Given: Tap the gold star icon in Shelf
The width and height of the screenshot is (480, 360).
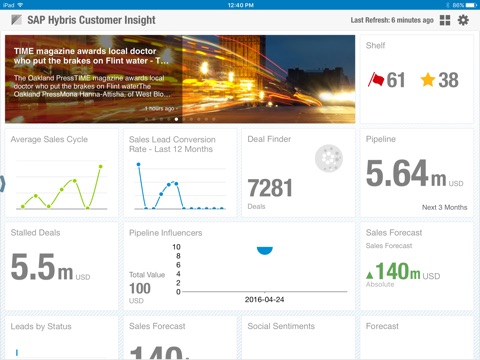Looking at the screenshot, I should point(428,80).
